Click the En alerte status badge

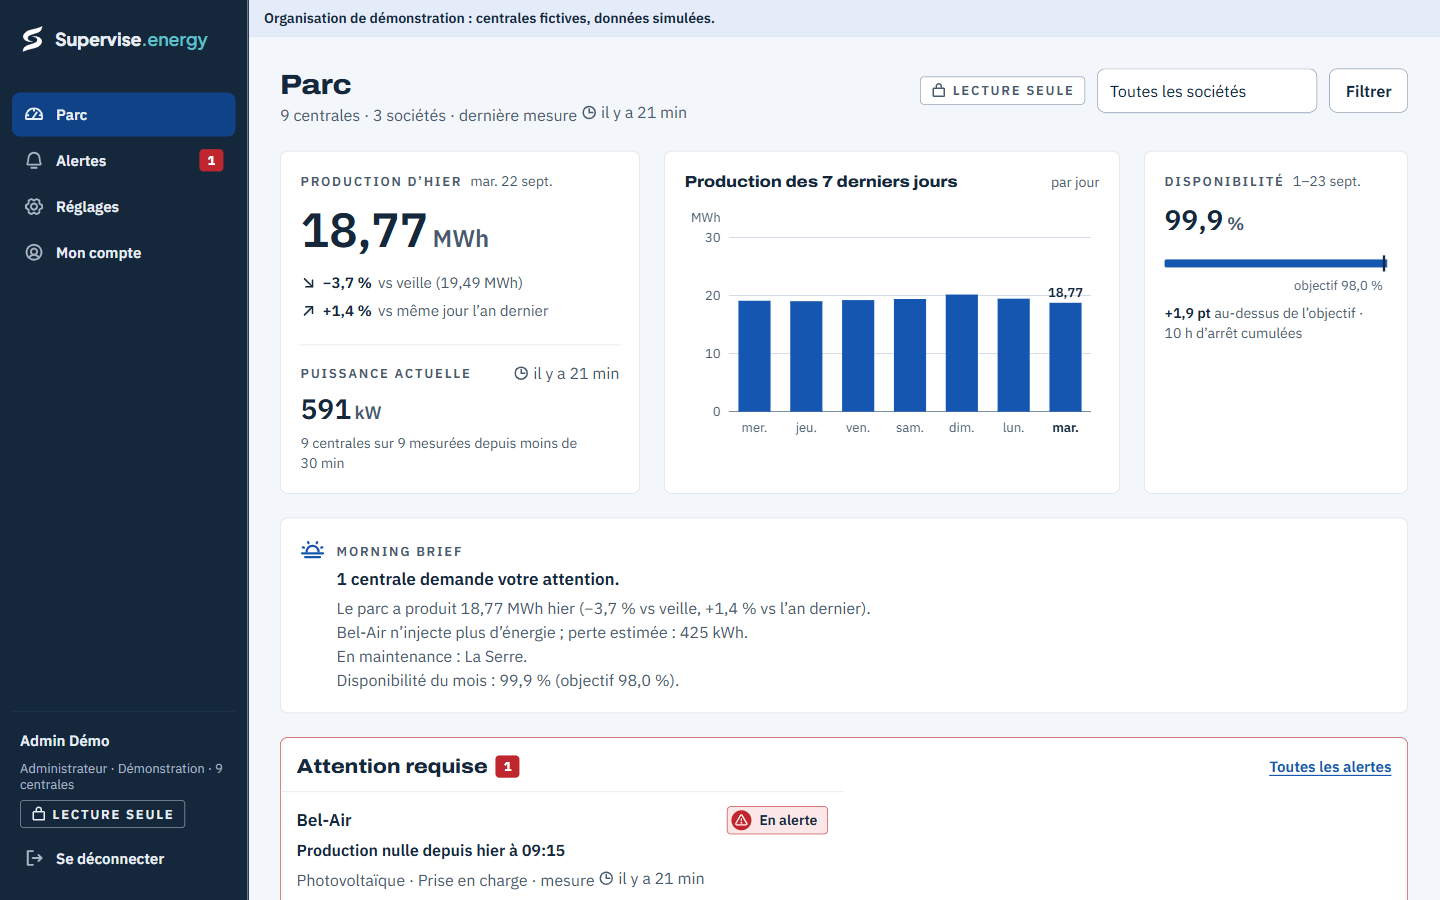pyautogui.click(x=777, y=820)
